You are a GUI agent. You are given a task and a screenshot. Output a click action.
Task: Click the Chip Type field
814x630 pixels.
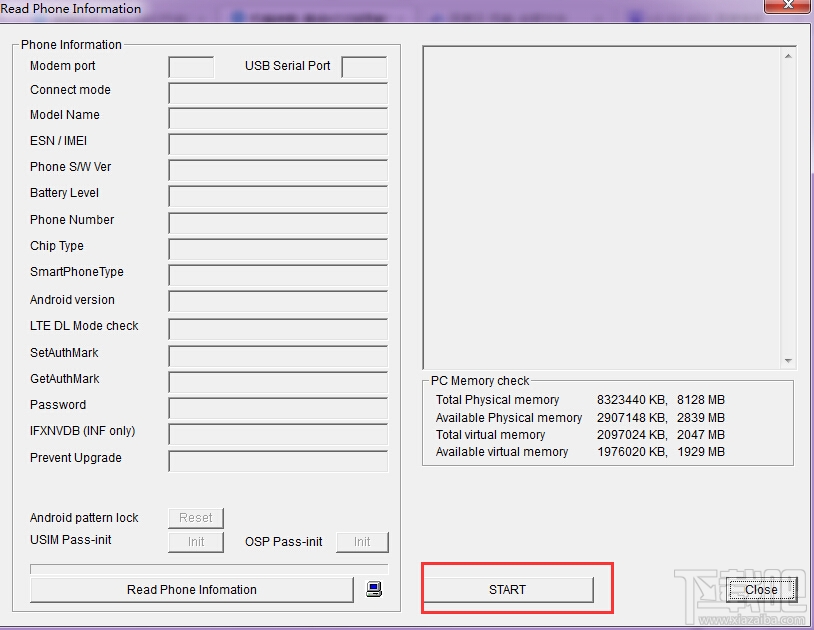pyautogui.click(x=278, y=249)
